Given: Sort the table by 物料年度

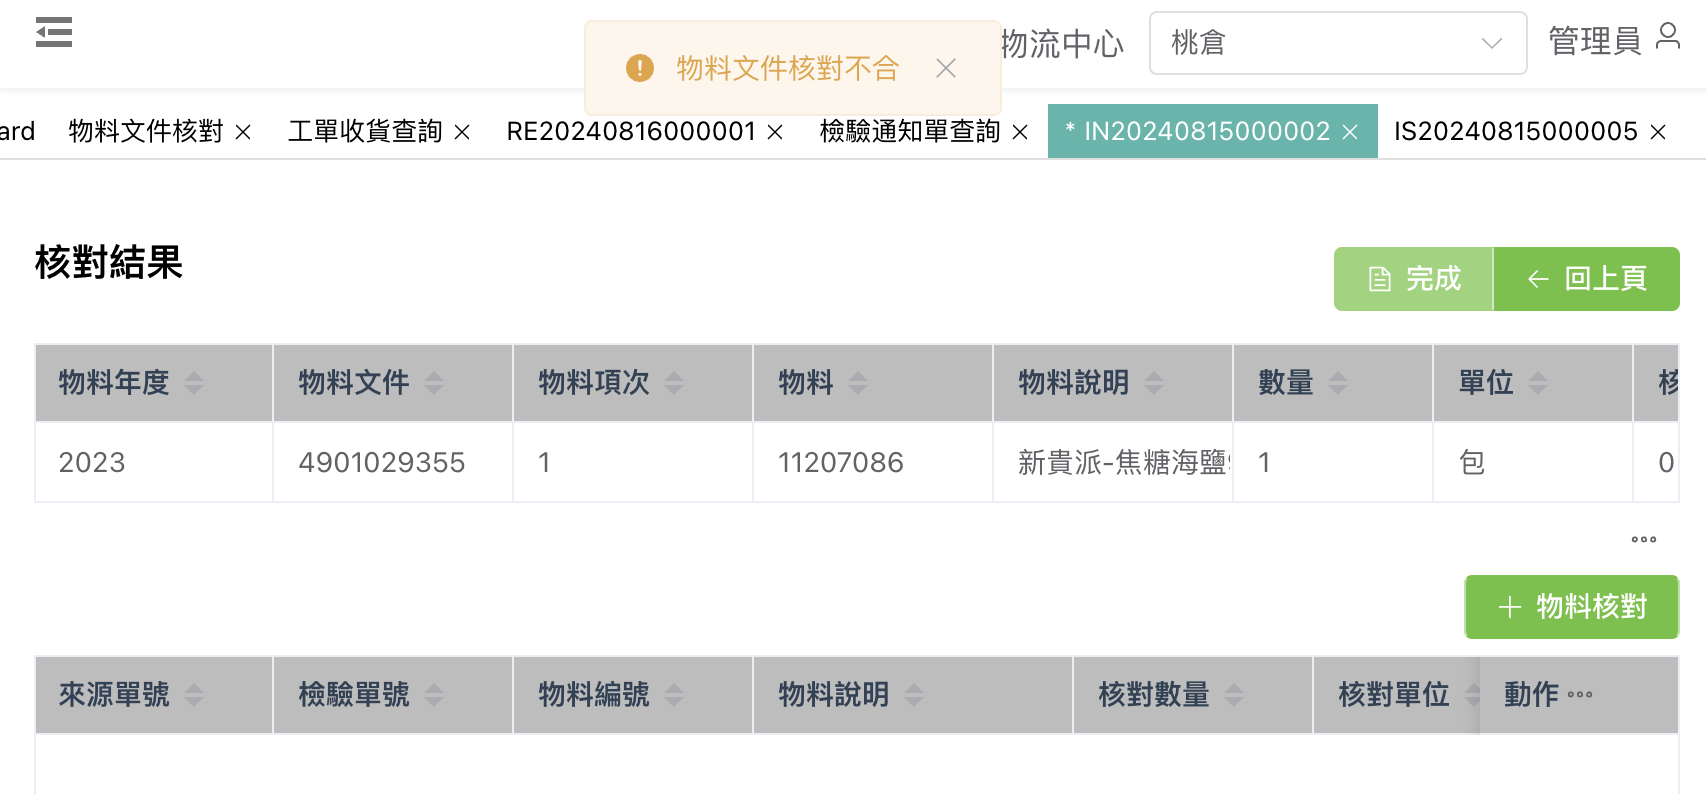Looking at the screenshot, I should tap(194, 383).
